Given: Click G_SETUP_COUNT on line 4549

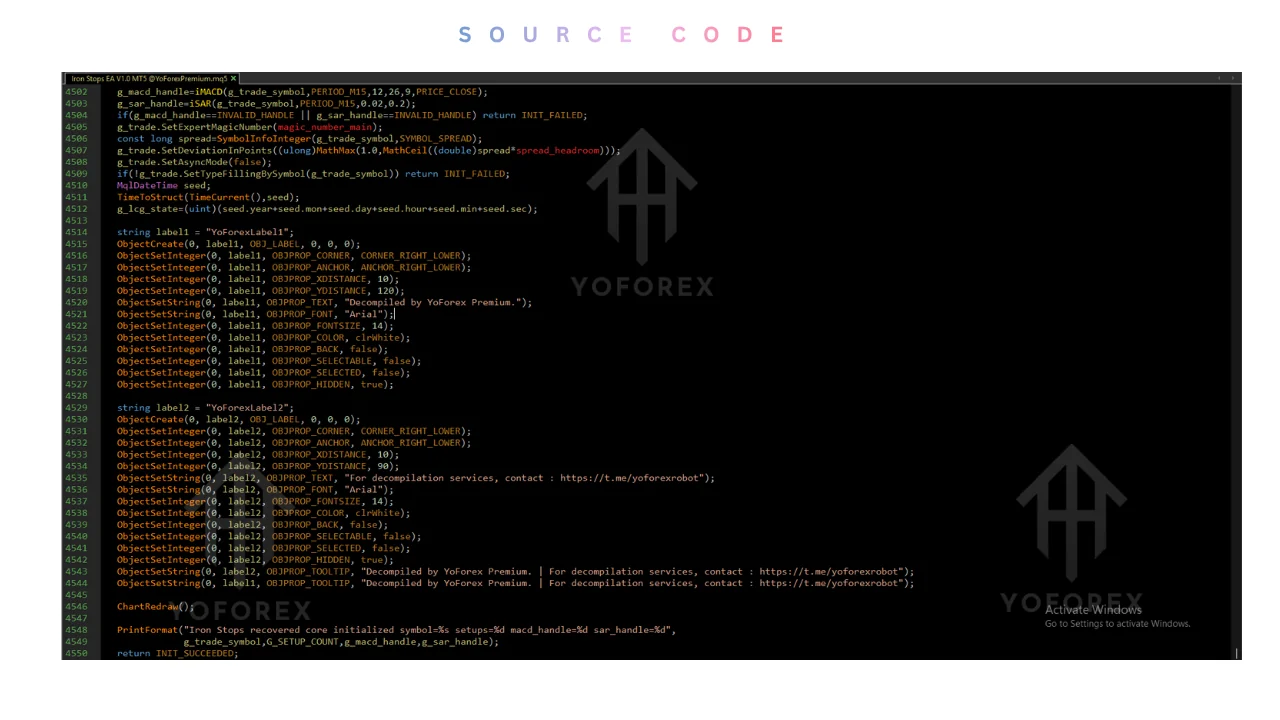Looking at the screenshot, I should click(x=302, y=642).
